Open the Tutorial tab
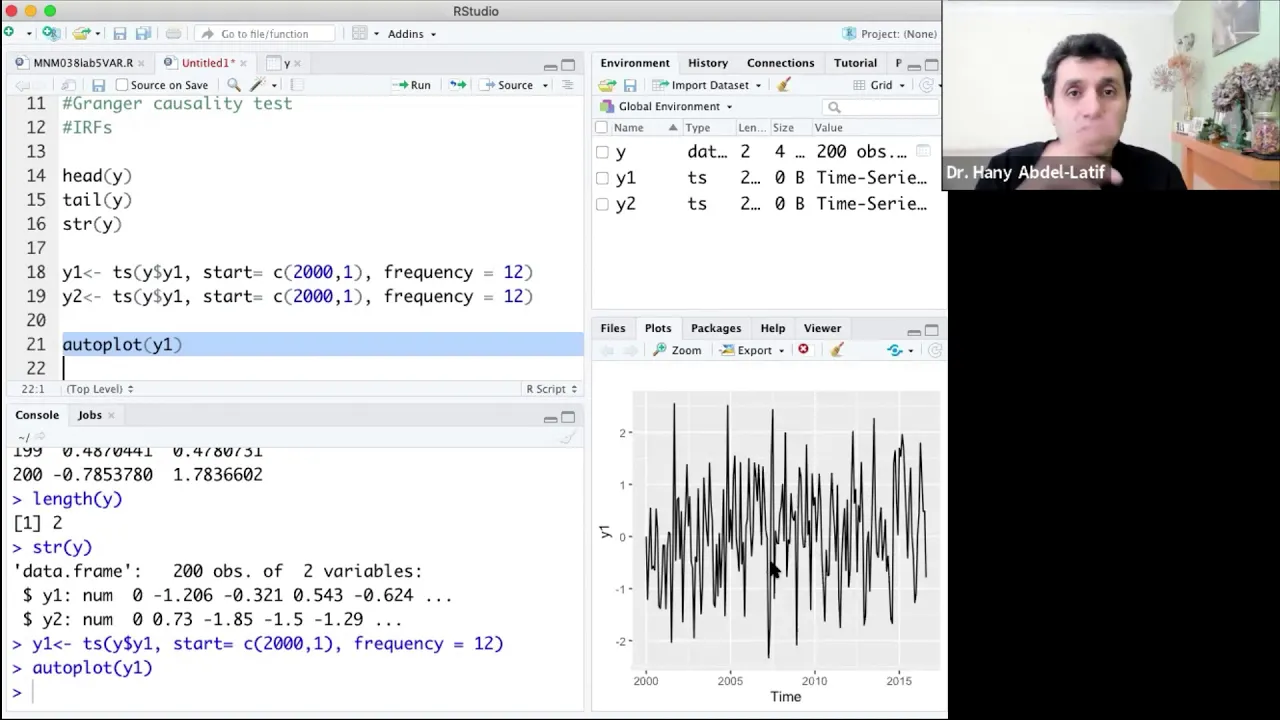Screen dimensions: 1280x720 pos(855,63)
